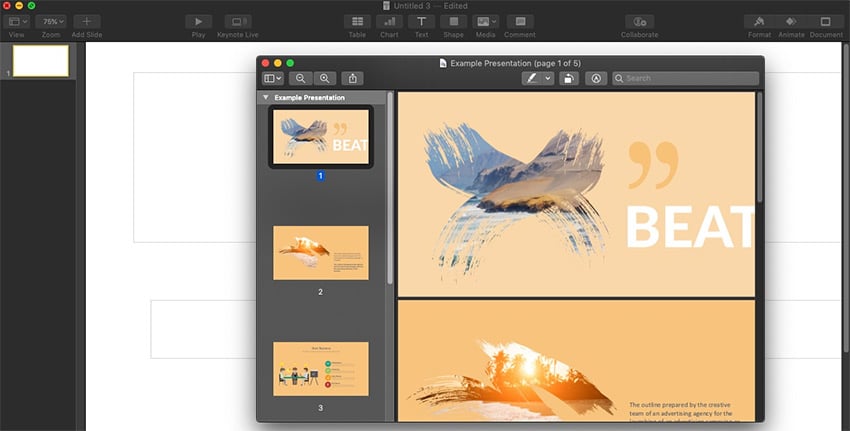This screenshot has width=850, height=431.
Task: Insert a Table from the toolbar
Action: [x=356, y=21]
